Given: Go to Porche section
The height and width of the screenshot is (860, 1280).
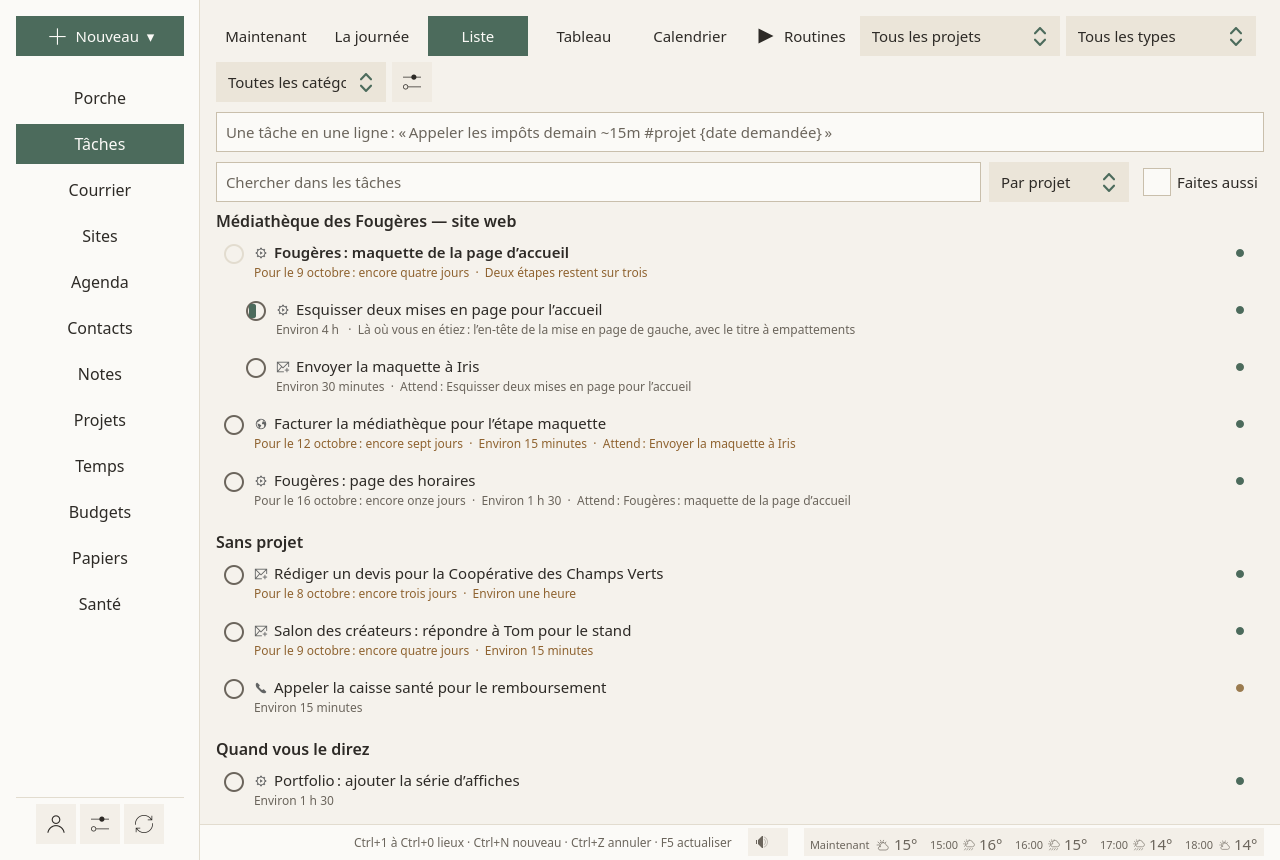Looking at the screenshot, I should pyautogui.click(x=100, y=98).
